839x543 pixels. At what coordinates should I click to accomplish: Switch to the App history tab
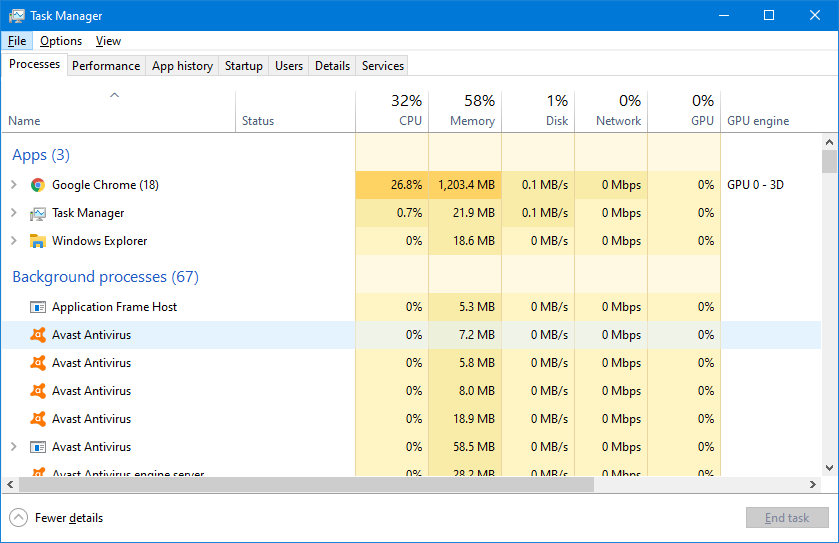point(182,66)
